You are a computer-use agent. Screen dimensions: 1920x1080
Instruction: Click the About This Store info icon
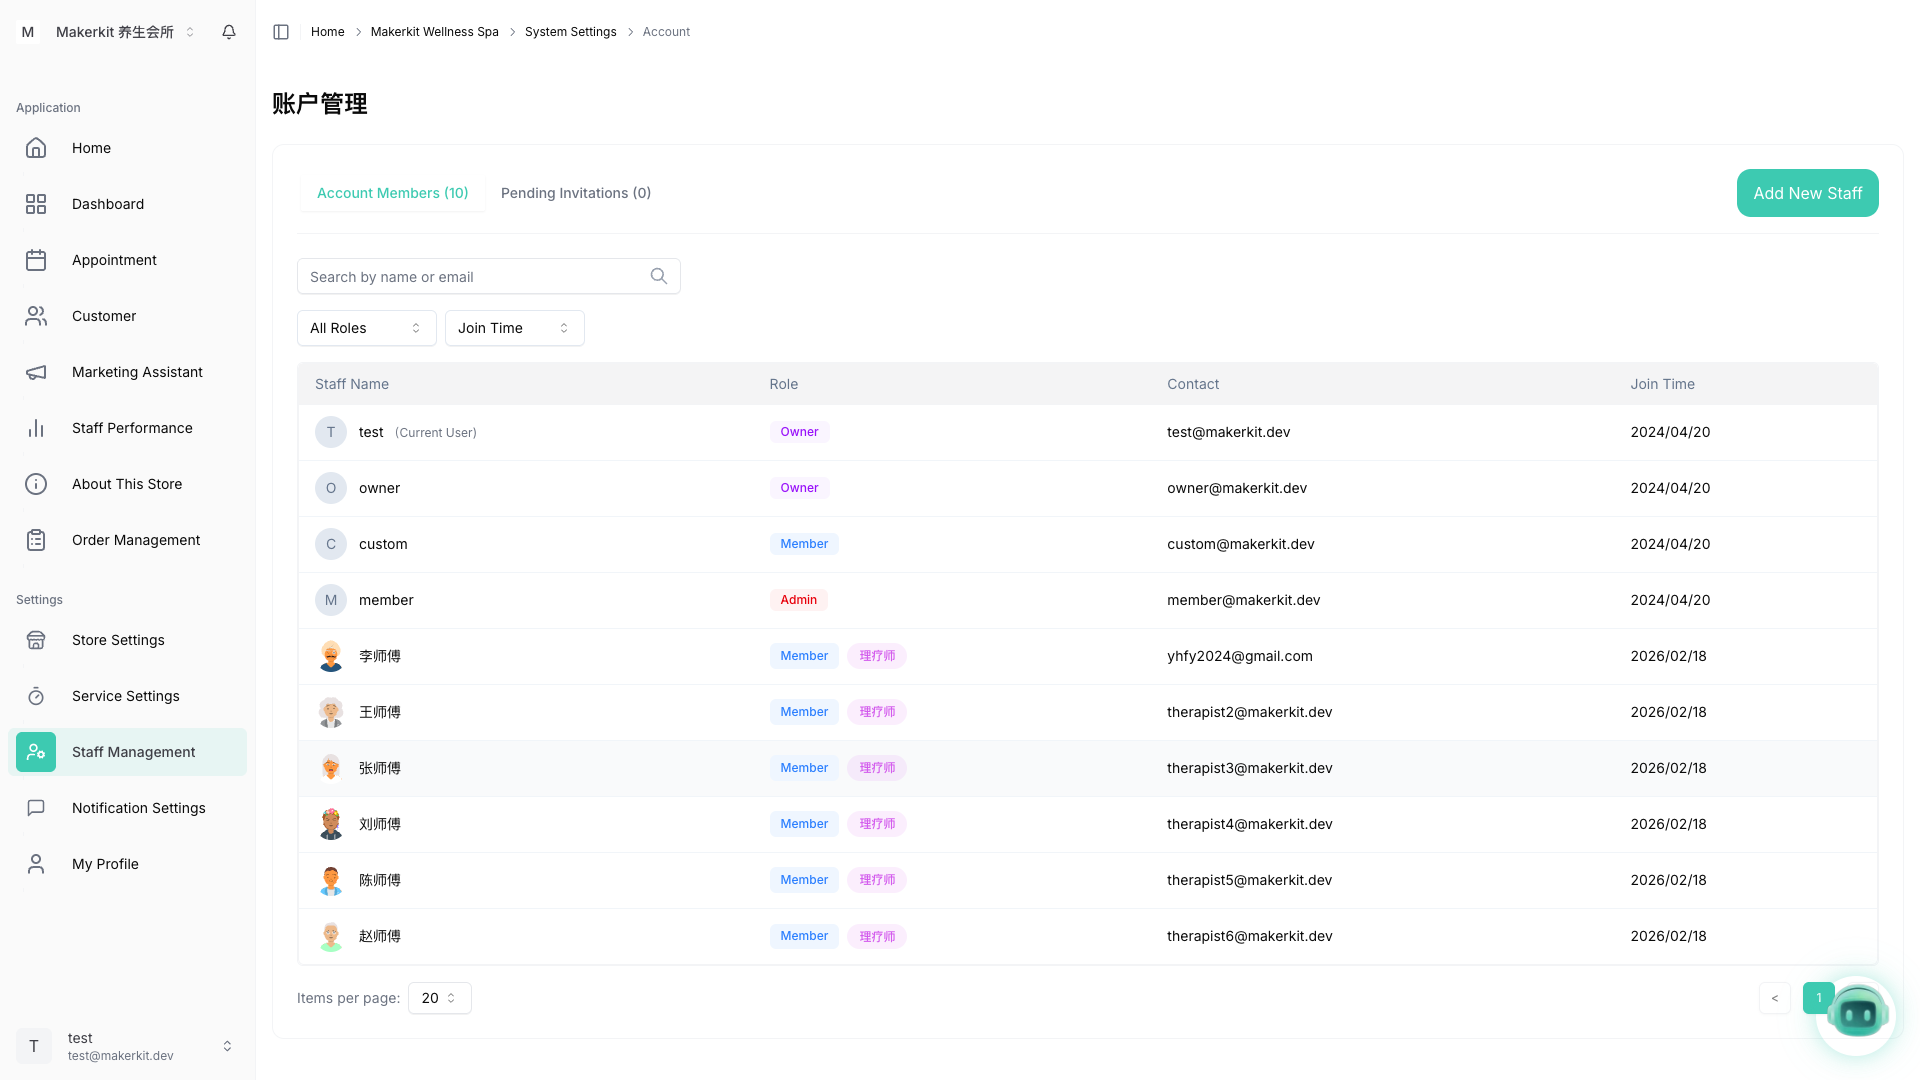(x=36, y=484)
